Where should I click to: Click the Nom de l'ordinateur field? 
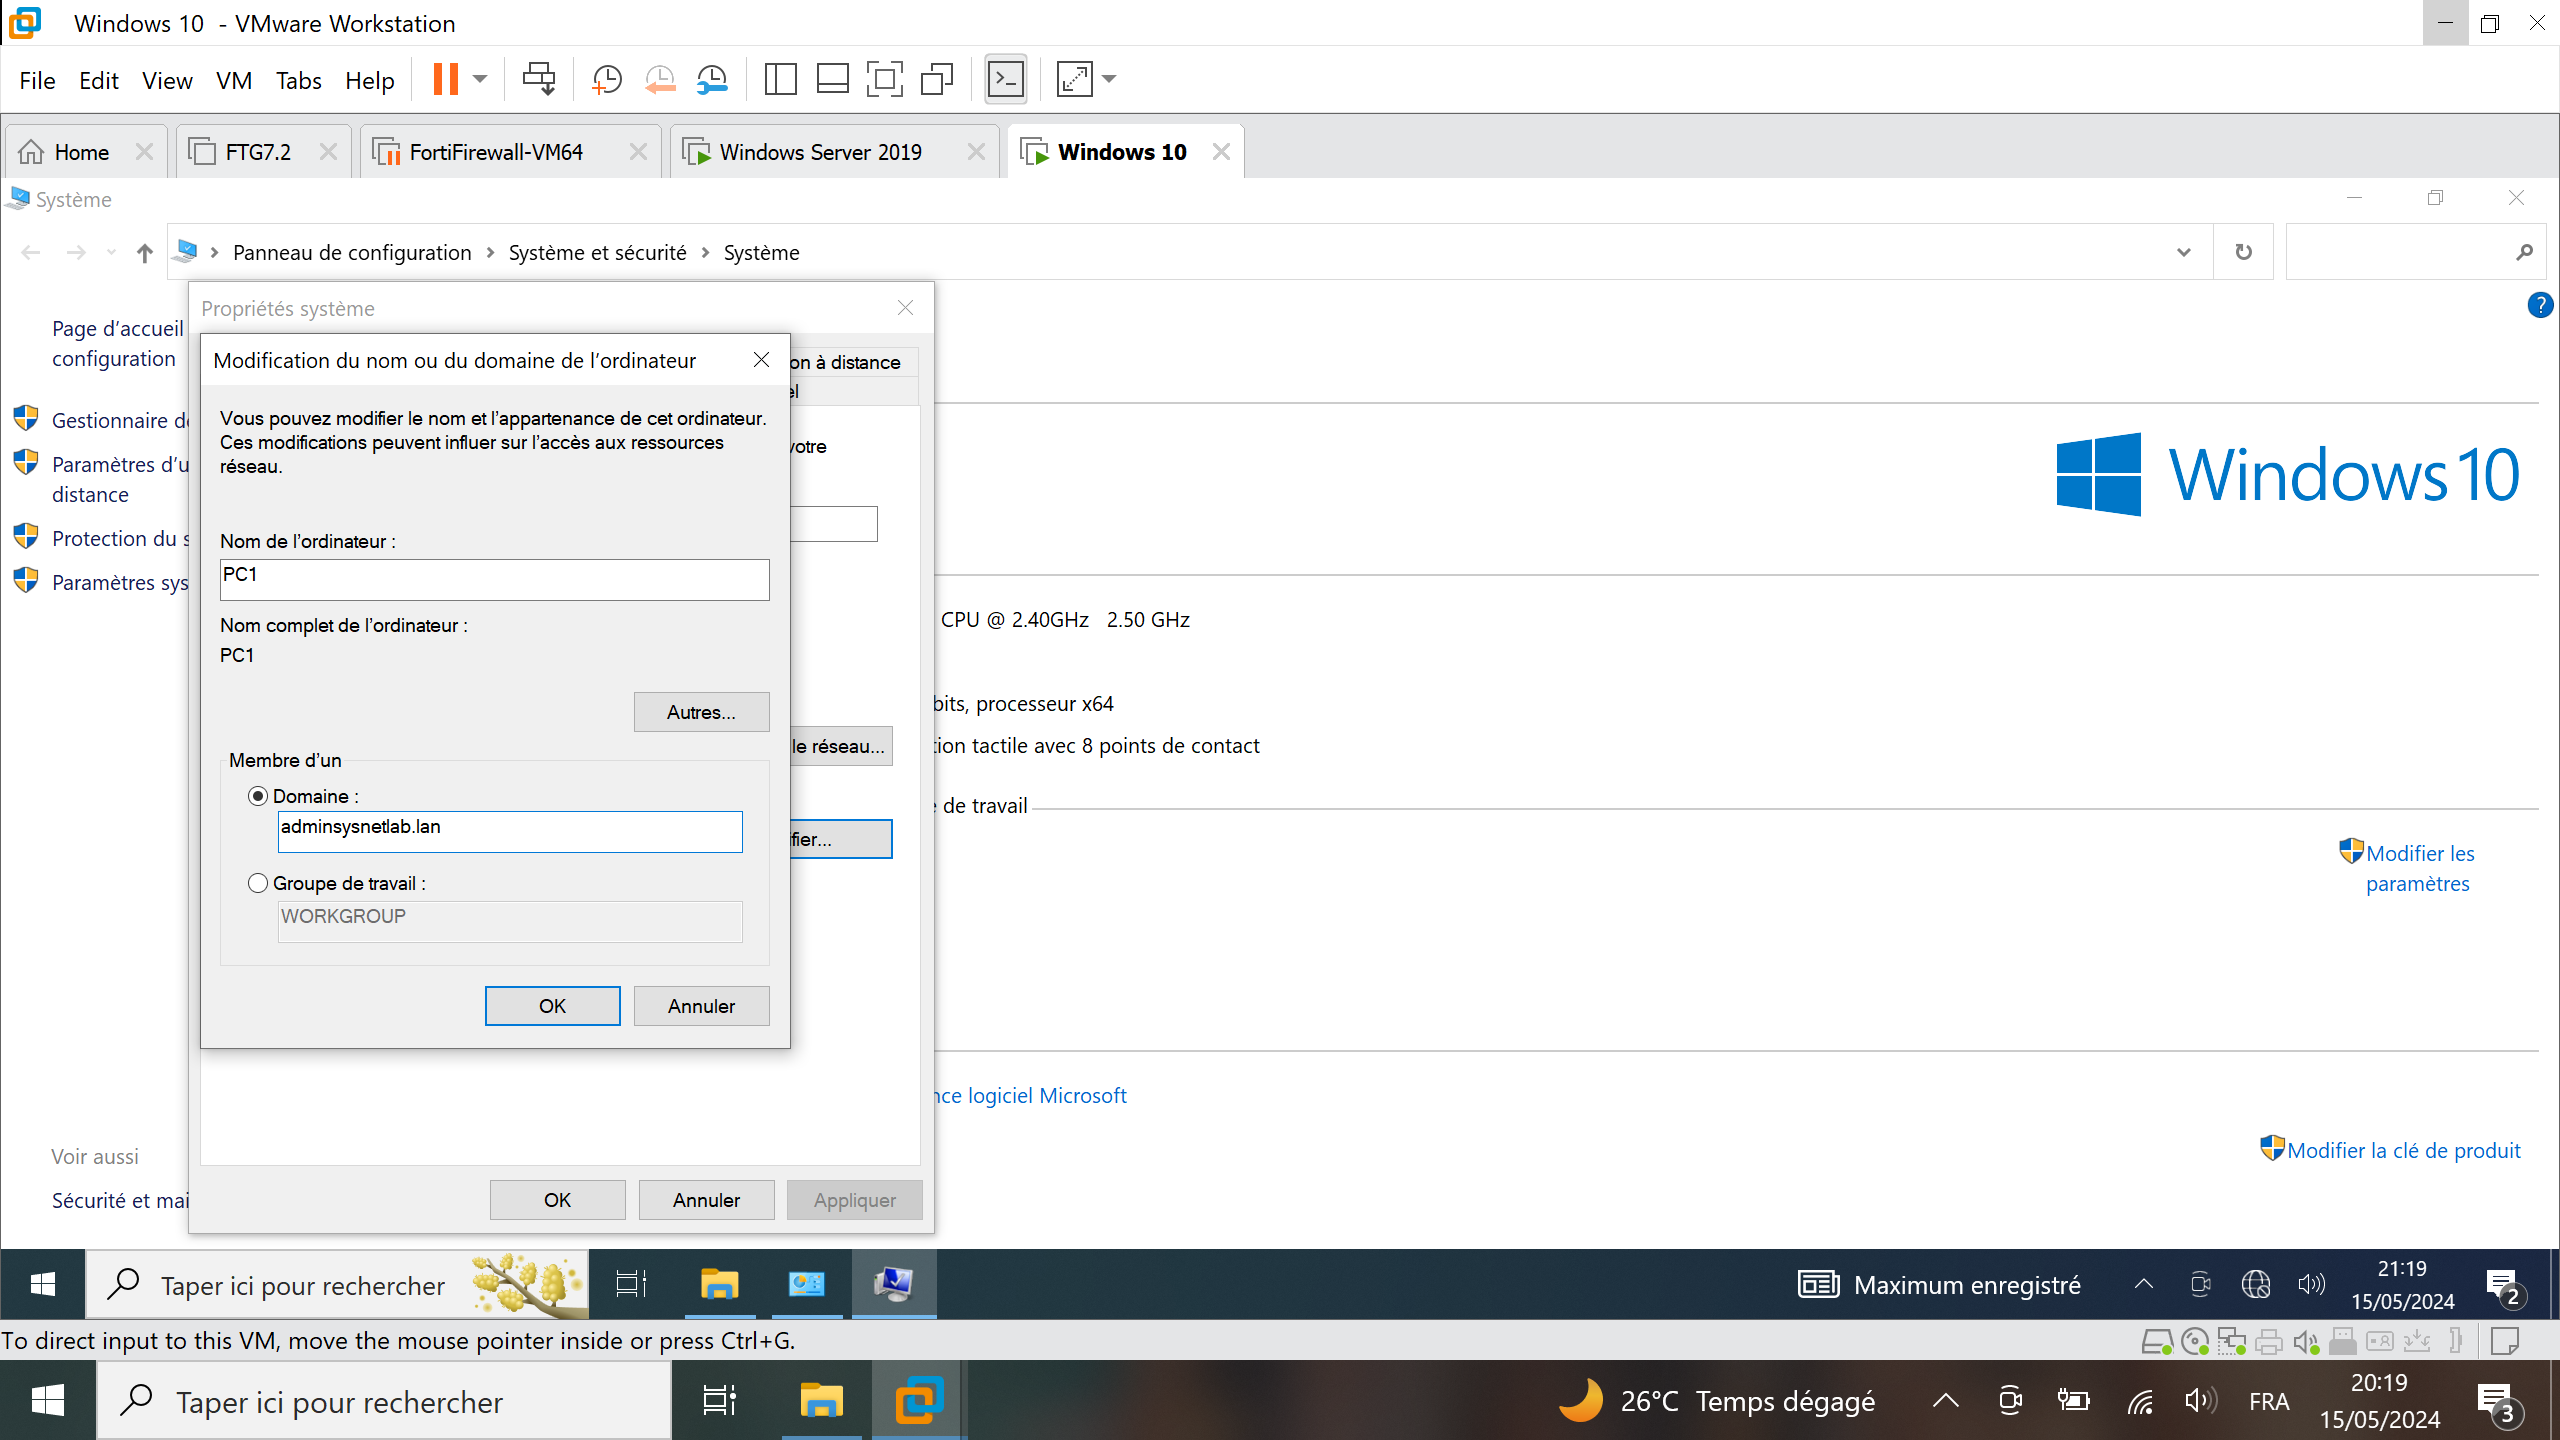(x=494, y=579)
